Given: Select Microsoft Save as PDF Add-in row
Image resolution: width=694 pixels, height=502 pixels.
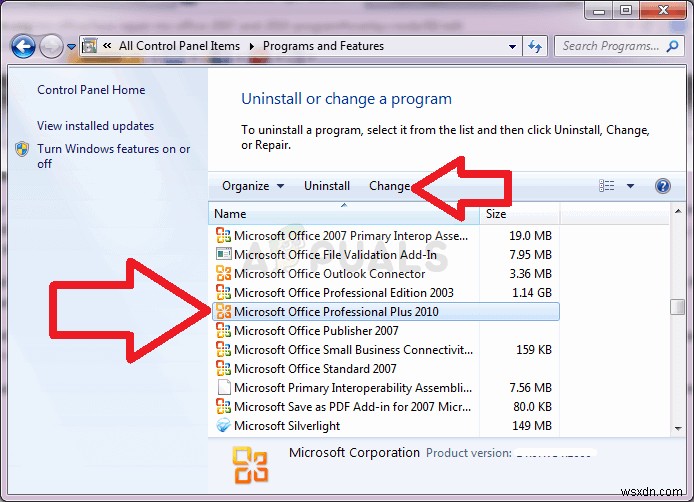Looking at the screenshot, I should click(x=384, y=406).
